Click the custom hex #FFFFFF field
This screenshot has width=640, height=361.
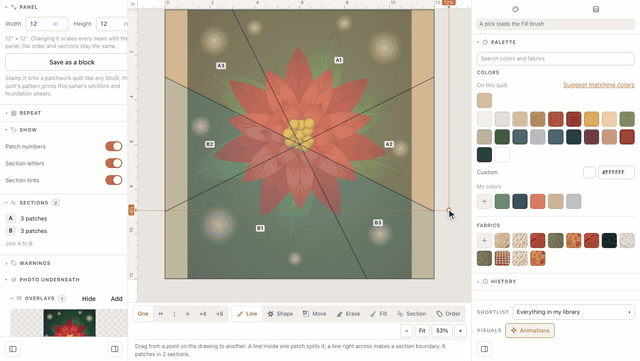616,172
